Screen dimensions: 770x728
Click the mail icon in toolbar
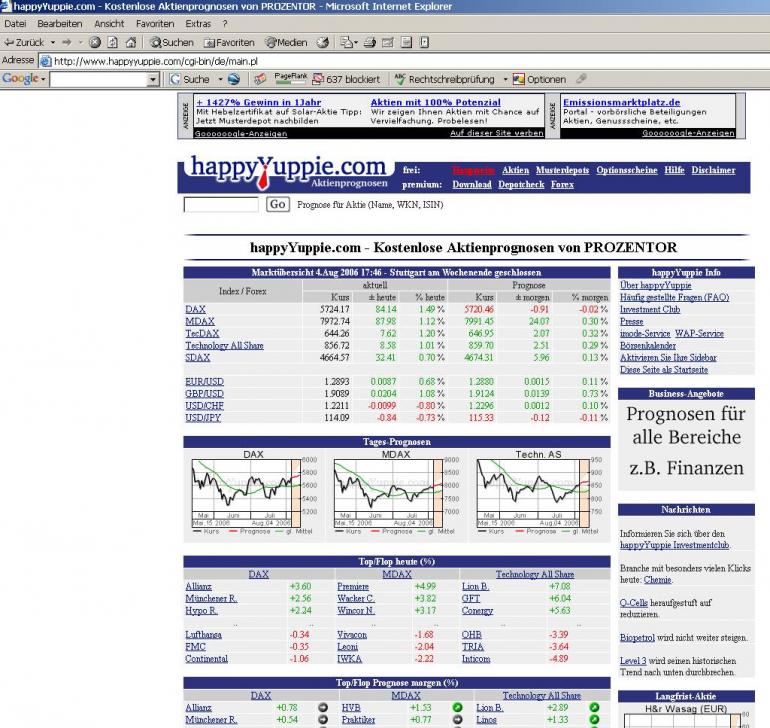click(x=346, y=43)
